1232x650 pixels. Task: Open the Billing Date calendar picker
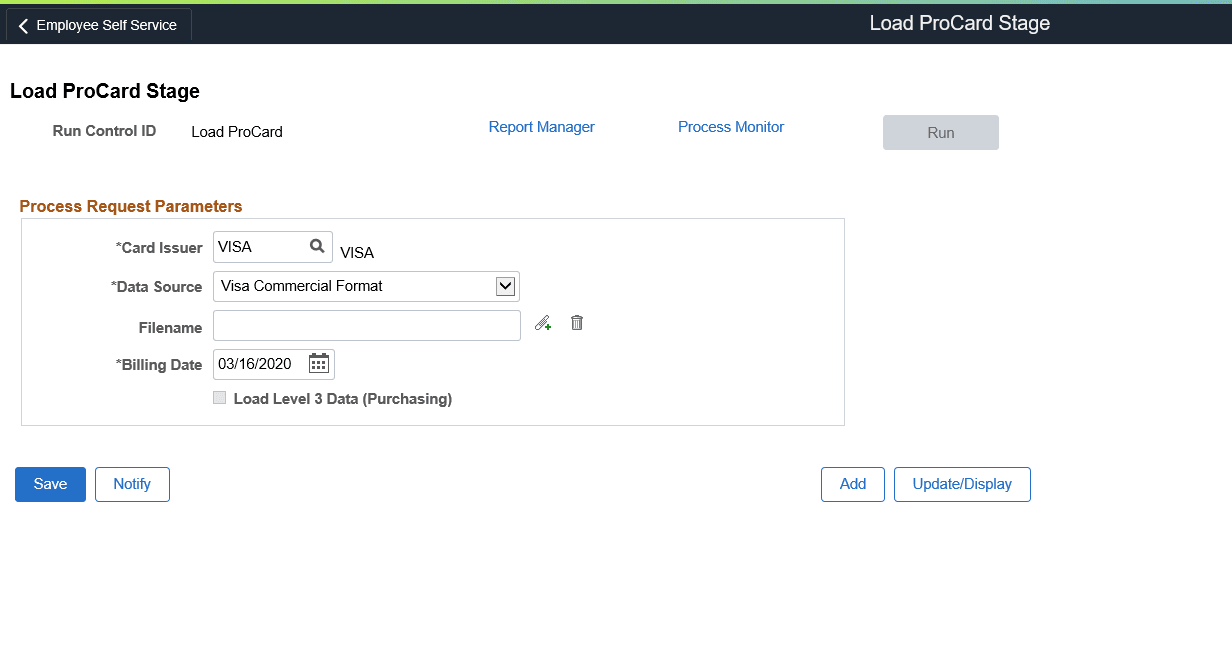pos(318,363)
